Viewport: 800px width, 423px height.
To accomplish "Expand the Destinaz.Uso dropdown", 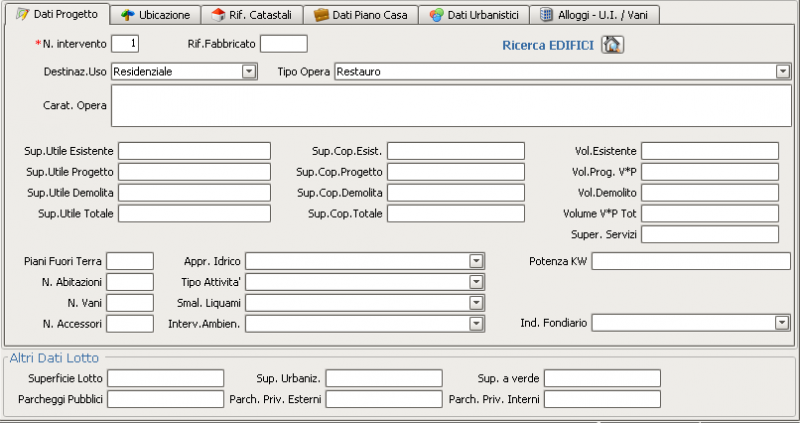I will pyautogui.click(x=248, y=72).
